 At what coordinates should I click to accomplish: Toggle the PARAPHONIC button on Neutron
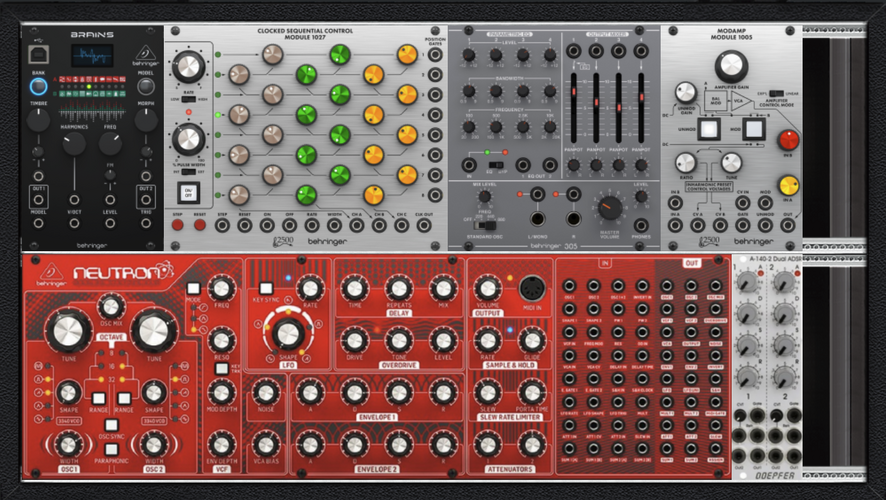point(111,450)
